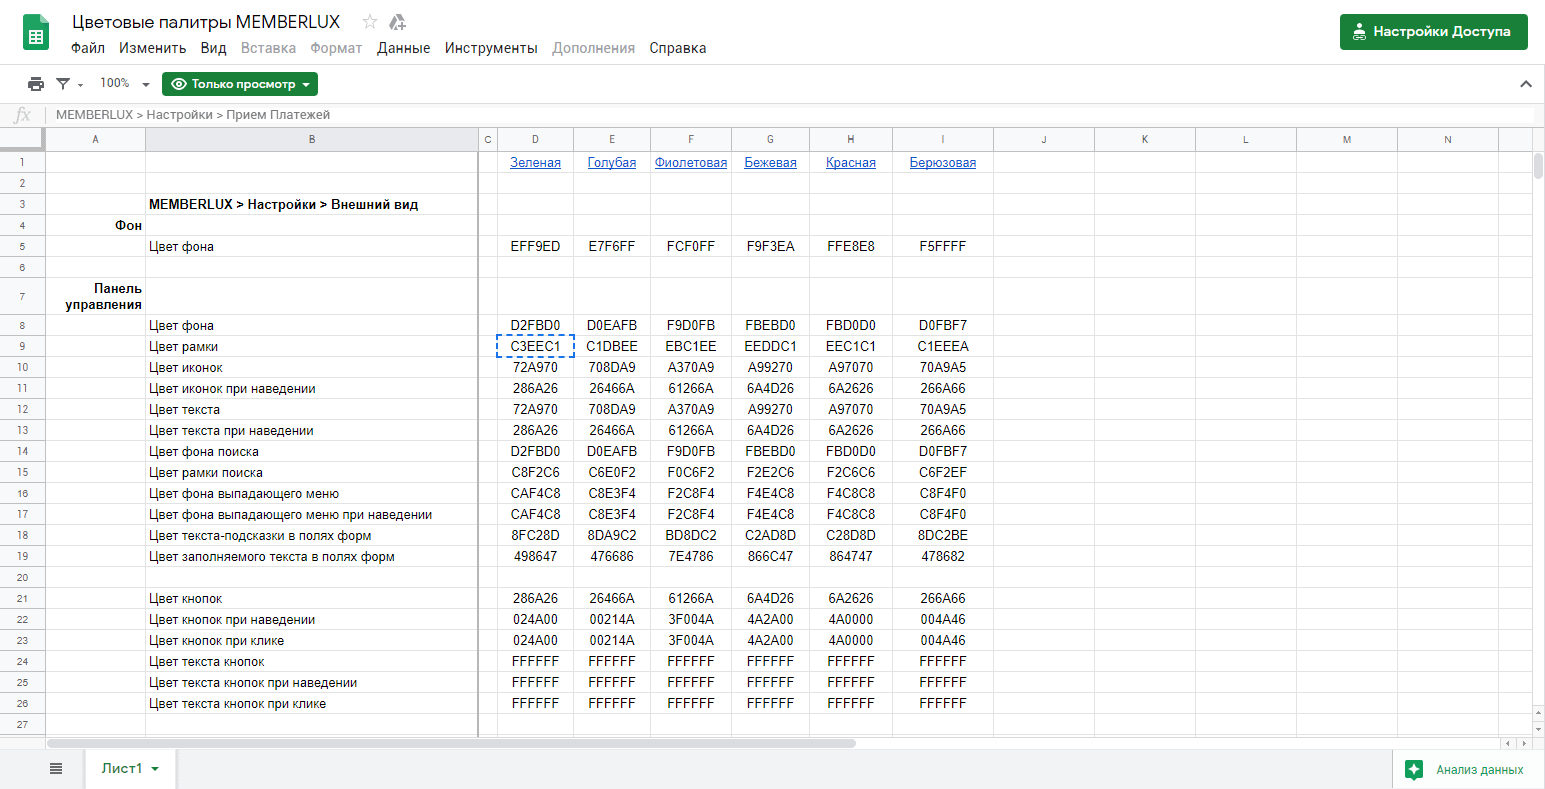Select cell with value EFF9ED
The width and height of the screenshot is (1545, 789).
click(x=535, y=246)
